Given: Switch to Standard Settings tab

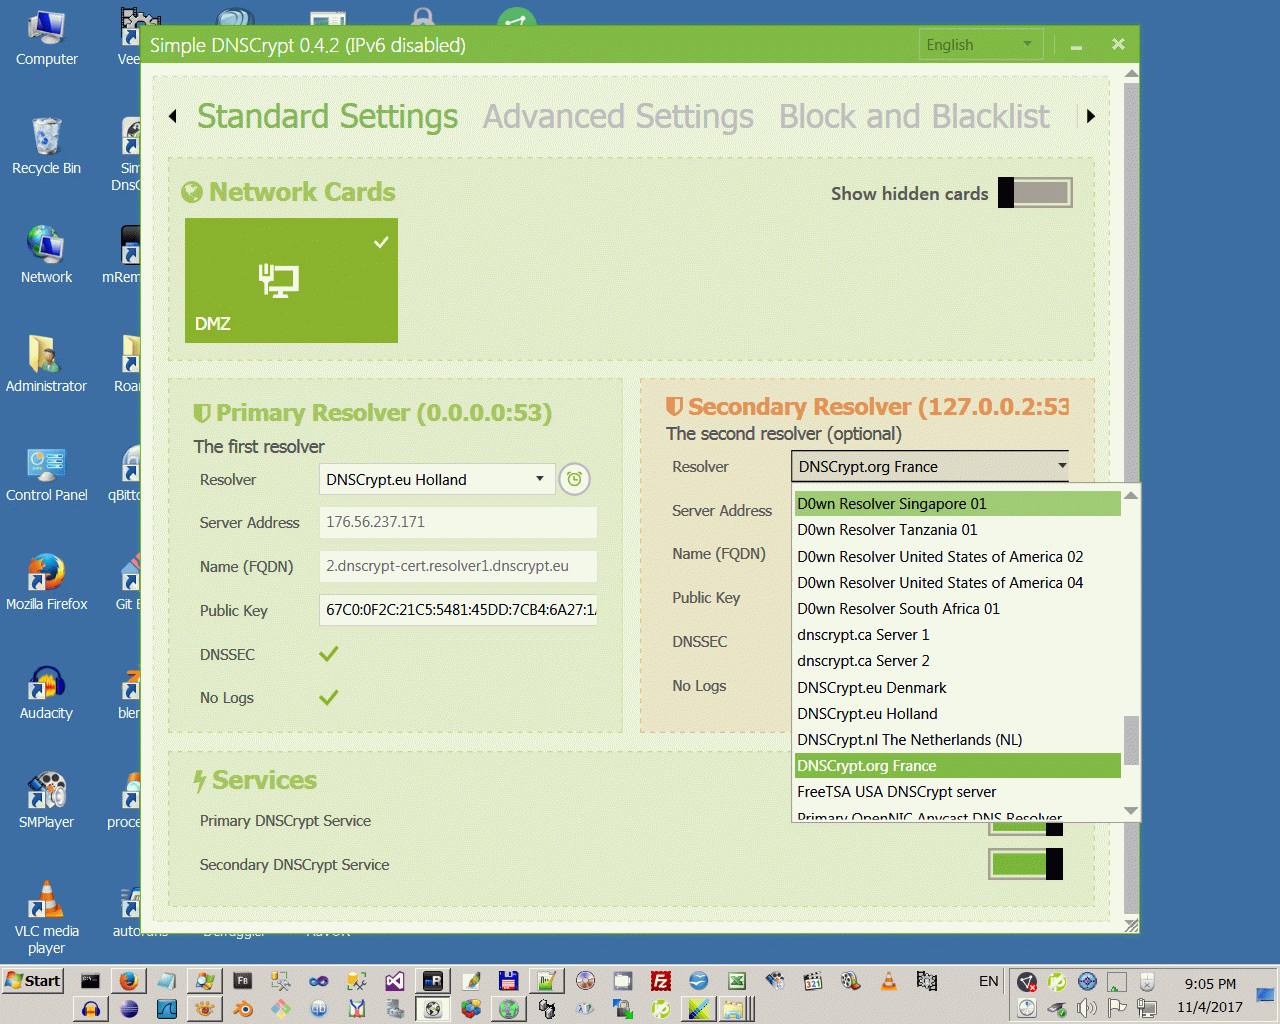Looking at the screenshot, I should coord(327,116).
